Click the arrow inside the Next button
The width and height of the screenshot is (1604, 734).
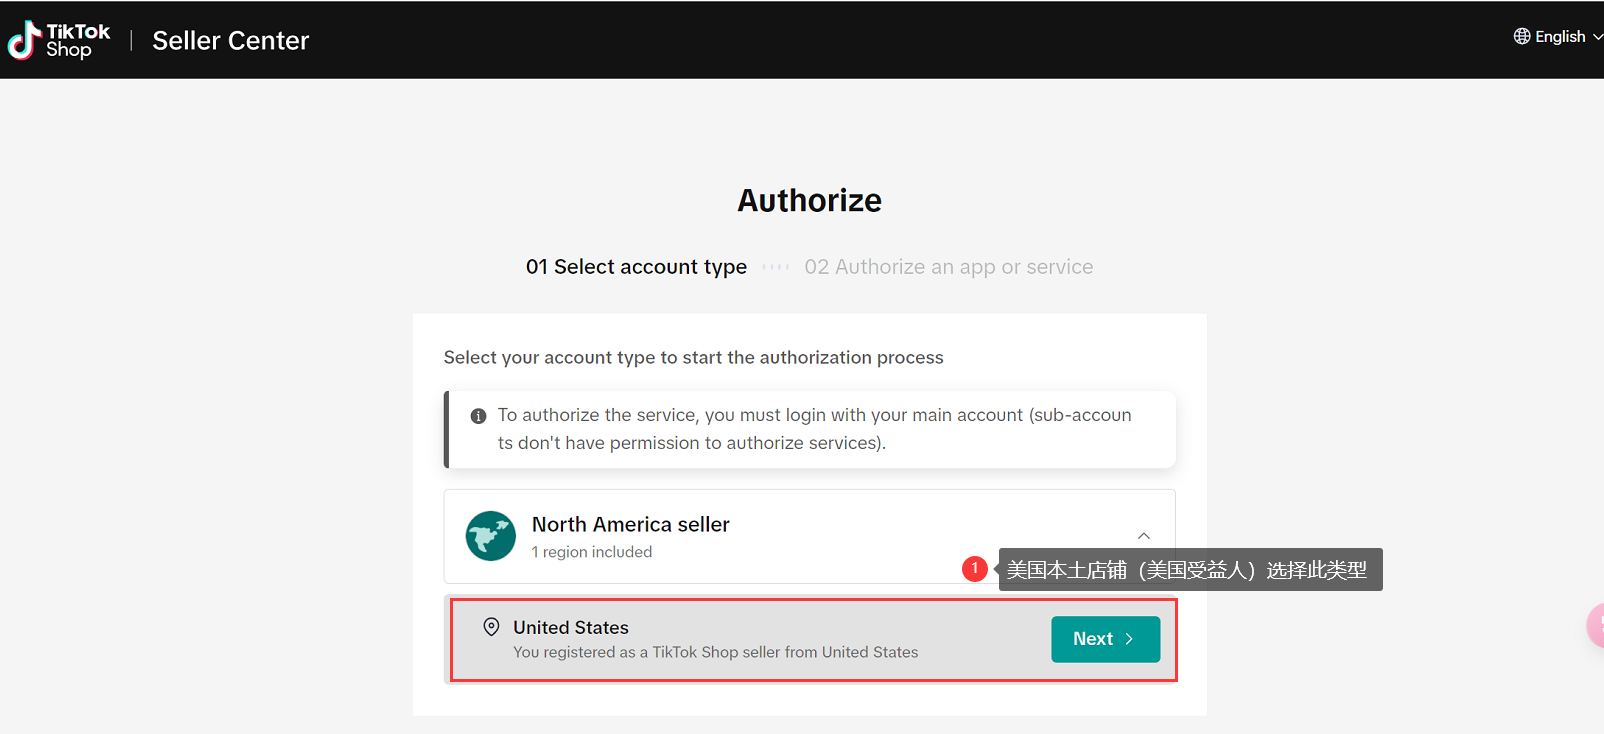coord(1129,639)
